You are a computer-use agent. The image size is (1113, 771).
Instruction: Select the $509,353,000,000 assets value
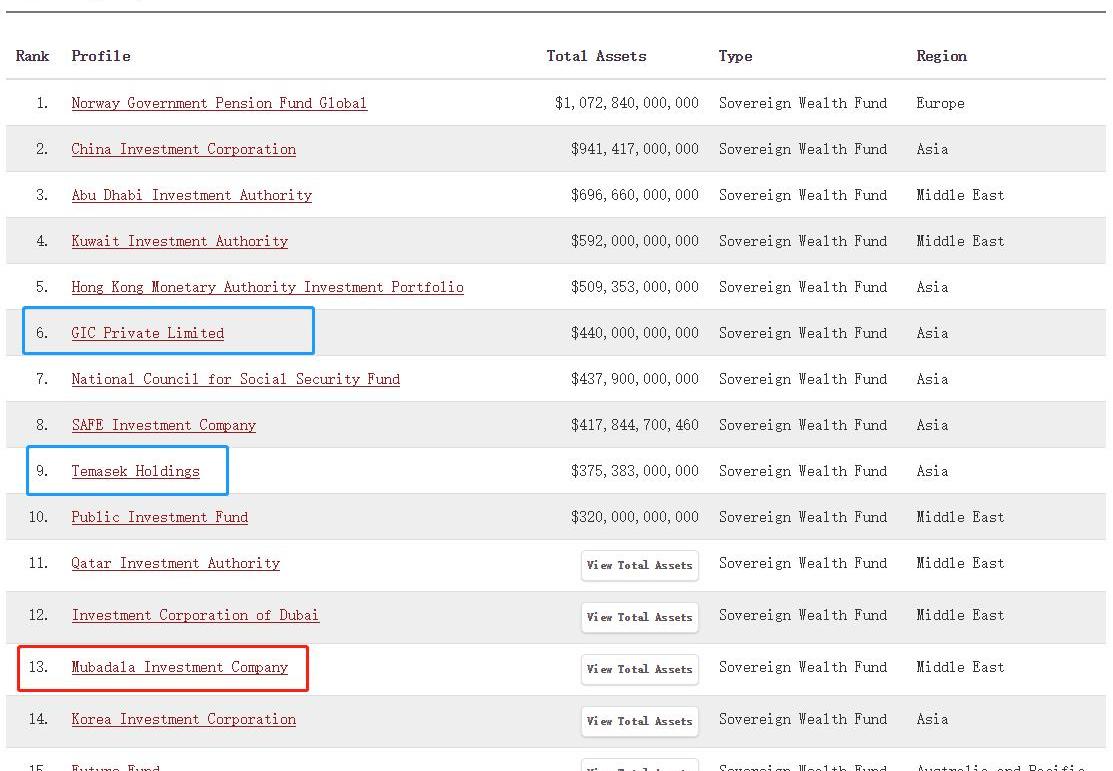coord(635,288)
